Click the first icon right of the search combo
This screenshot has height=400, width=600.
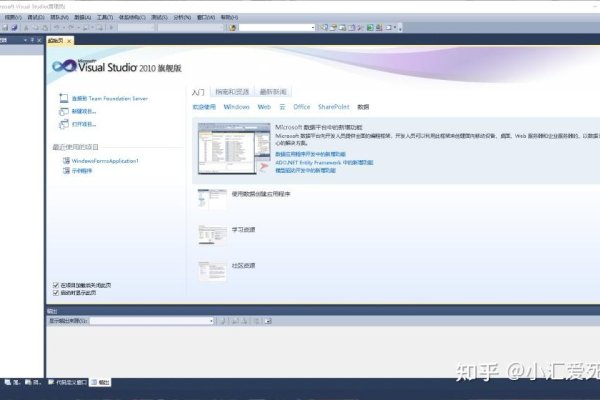324,28
